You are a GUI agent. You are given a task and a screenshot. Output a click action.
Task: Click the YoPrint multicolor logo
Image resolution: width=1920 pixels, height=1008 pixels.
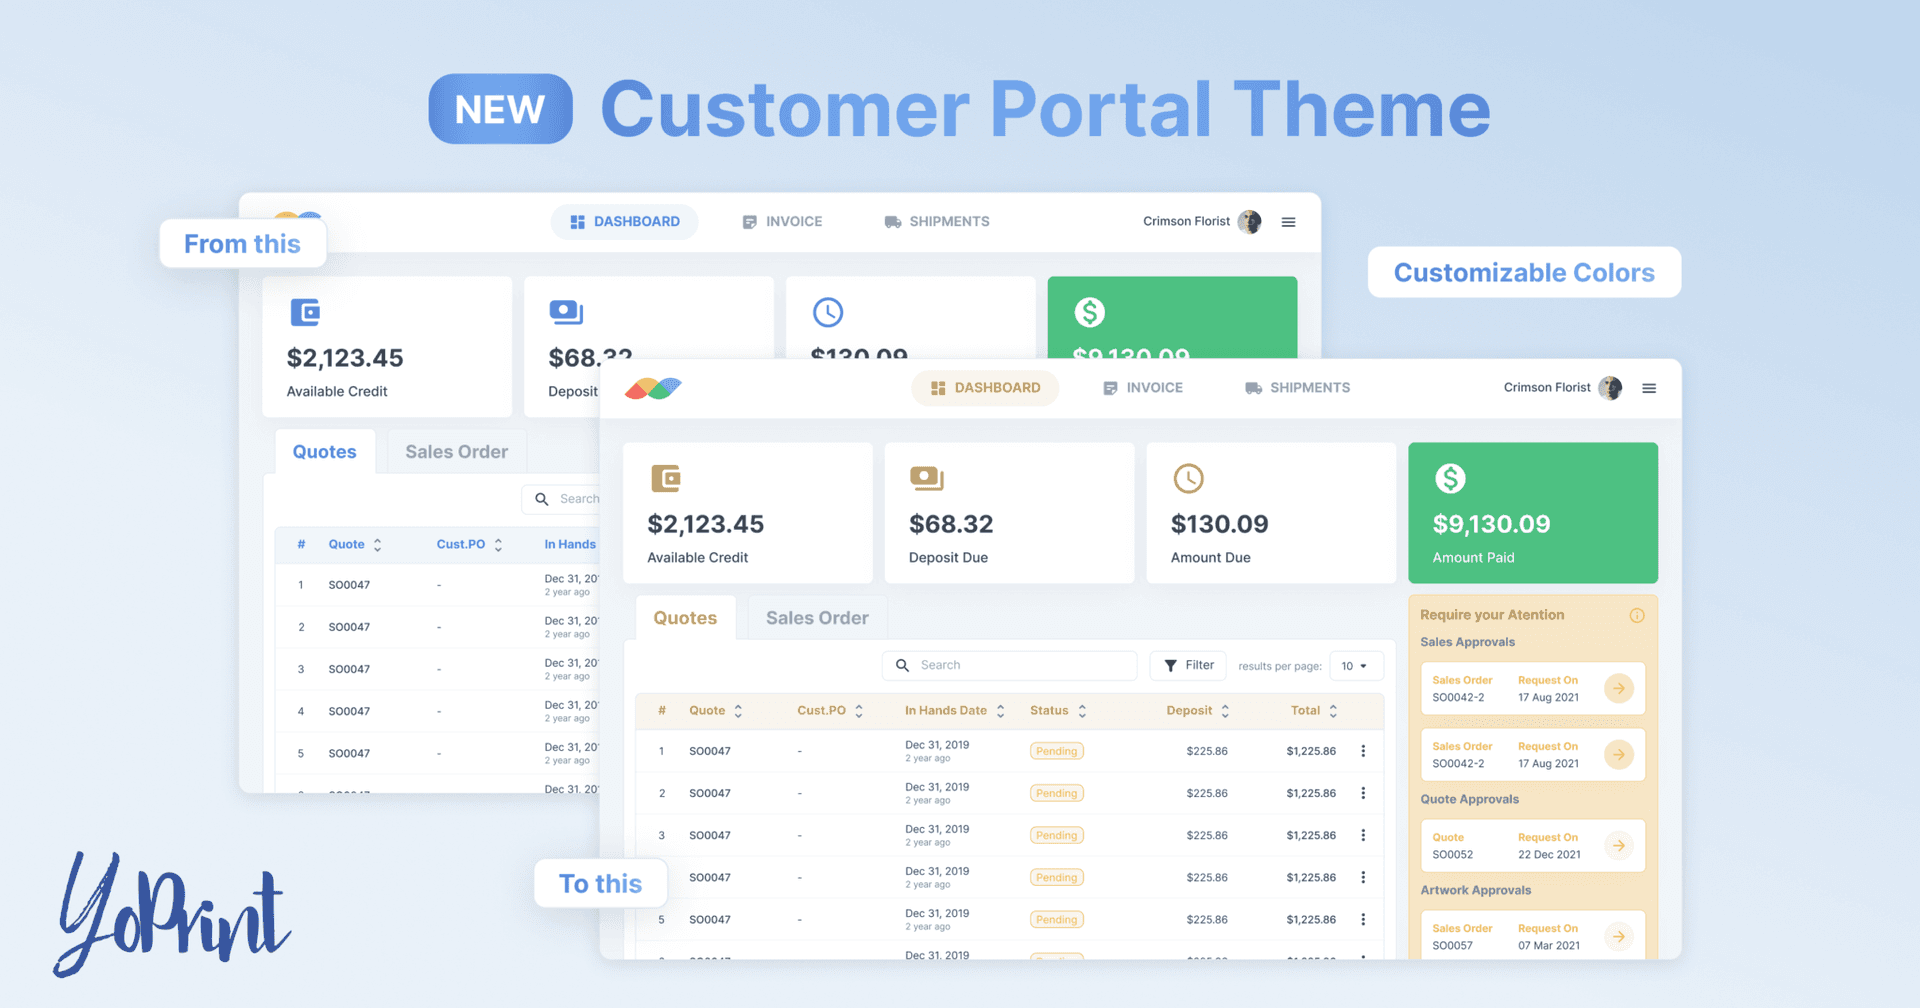tap(652, 388)
